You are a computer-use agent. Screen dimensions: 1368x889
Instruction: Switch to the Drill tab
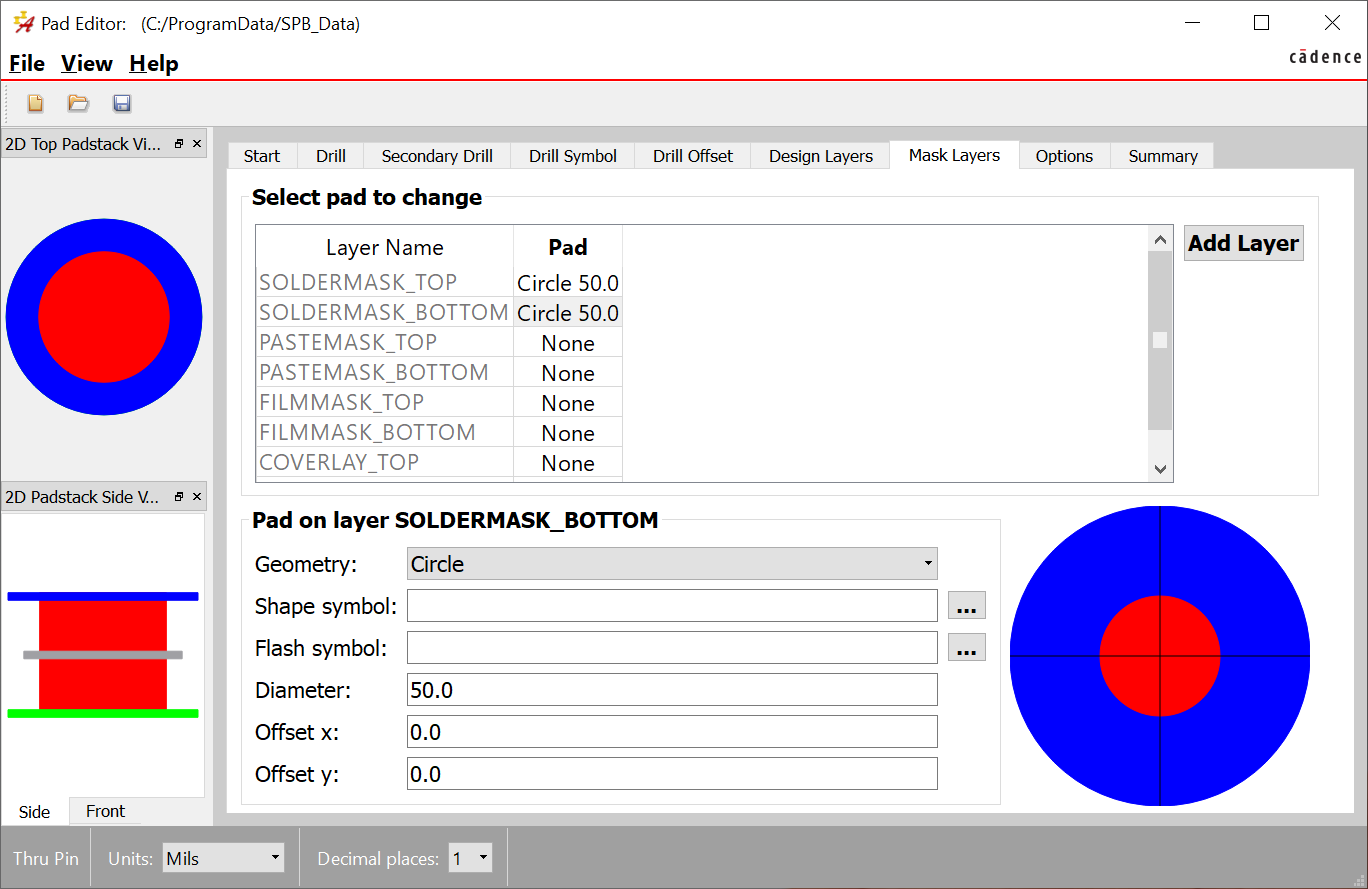tap(331, 156)
